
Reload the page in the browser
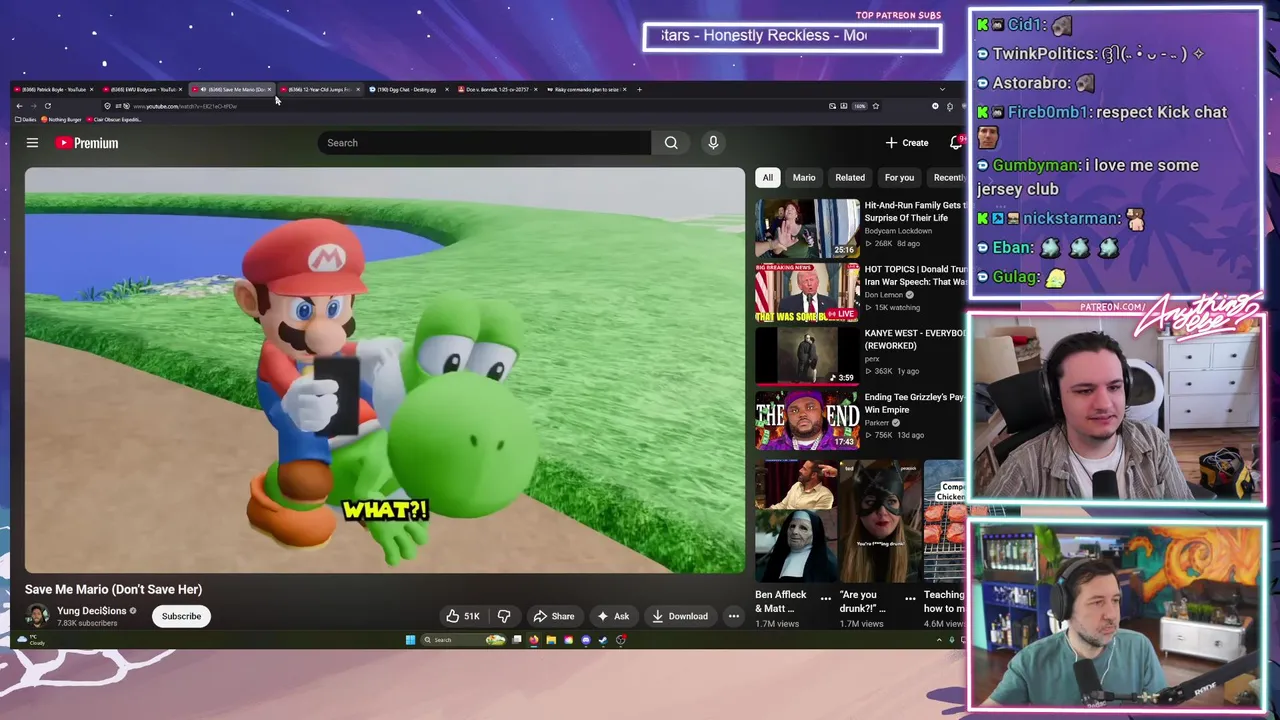[x=47, y=106]
